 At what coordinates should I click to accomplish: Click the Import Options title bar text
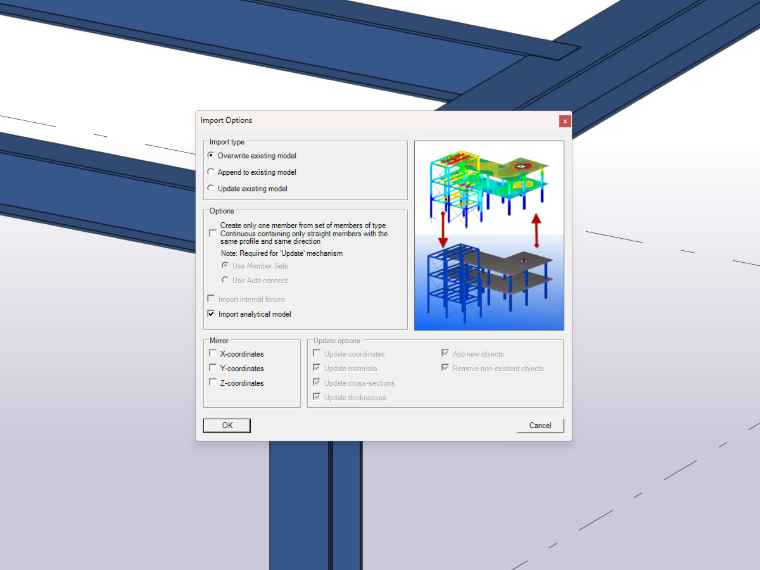[x=226, y=120]
